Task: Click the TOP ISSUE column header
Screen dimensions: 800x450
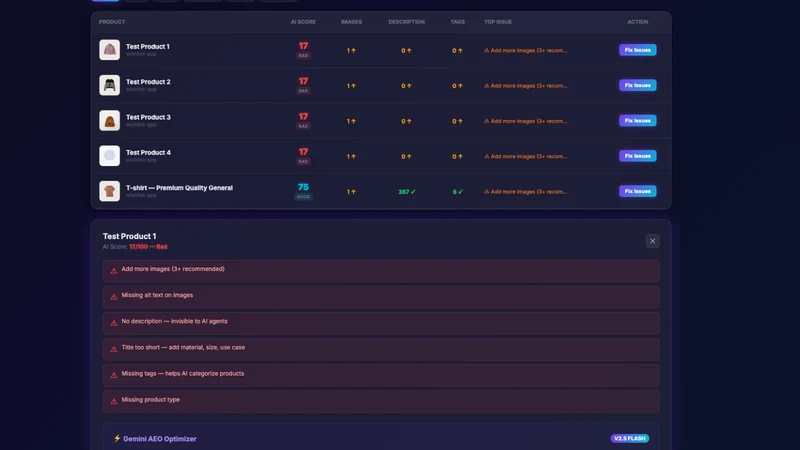Action: (497, 22)
